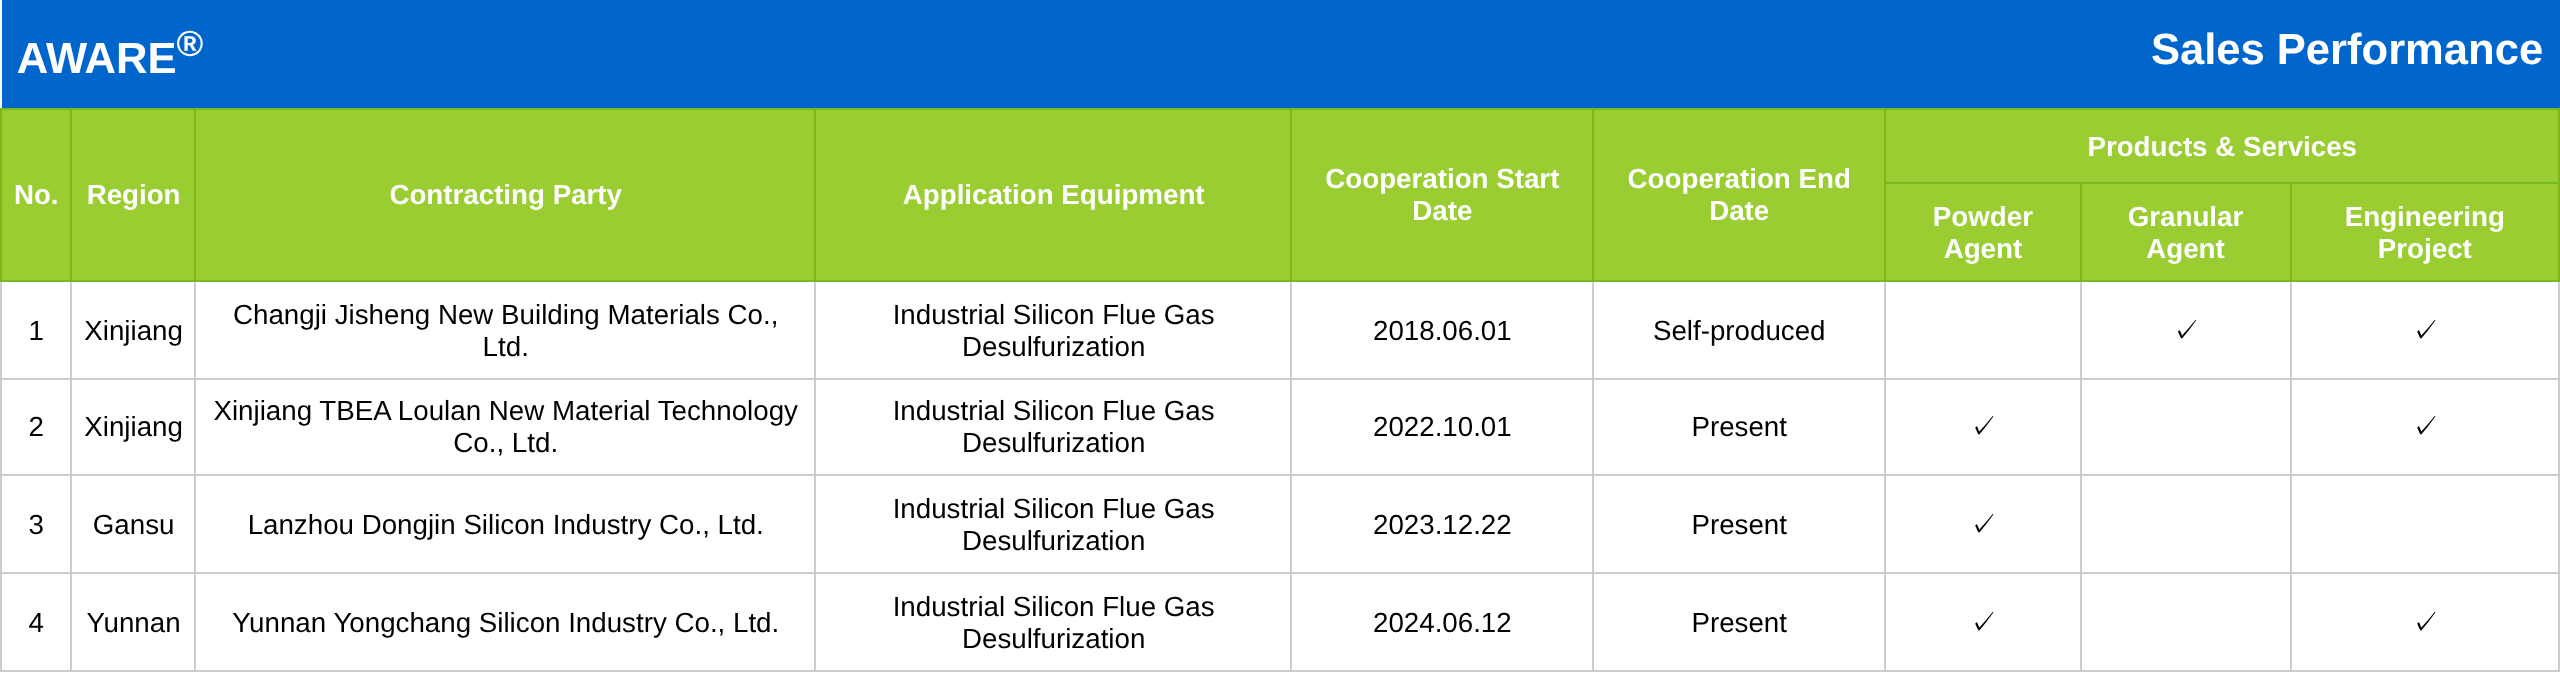Image resolution: width=2560 pixels, height=692 pixels.
Task: Click the Self-produced end date cell
Action: (1739, 330)
